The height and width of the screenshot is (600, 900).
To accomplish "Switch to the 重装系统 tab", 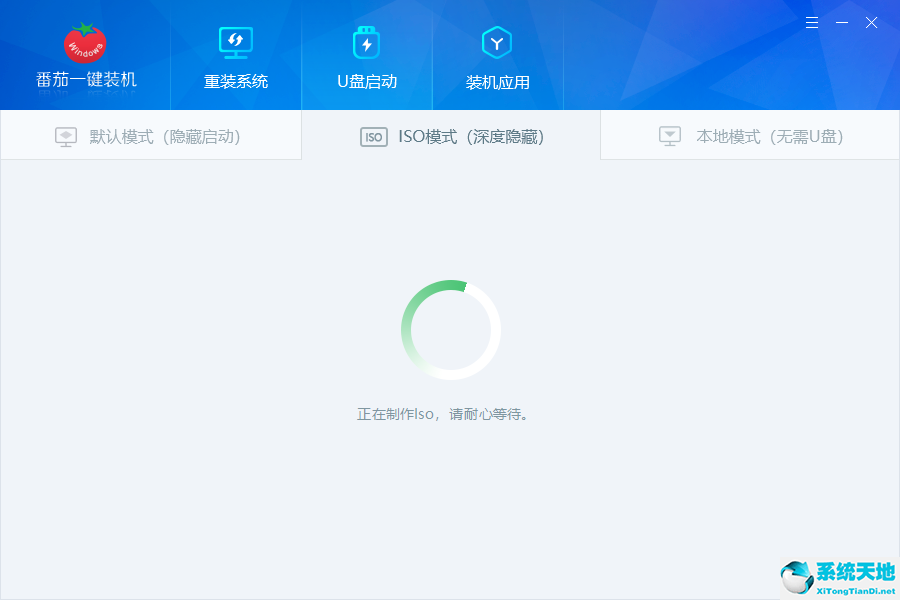I will tap(235, 55).
